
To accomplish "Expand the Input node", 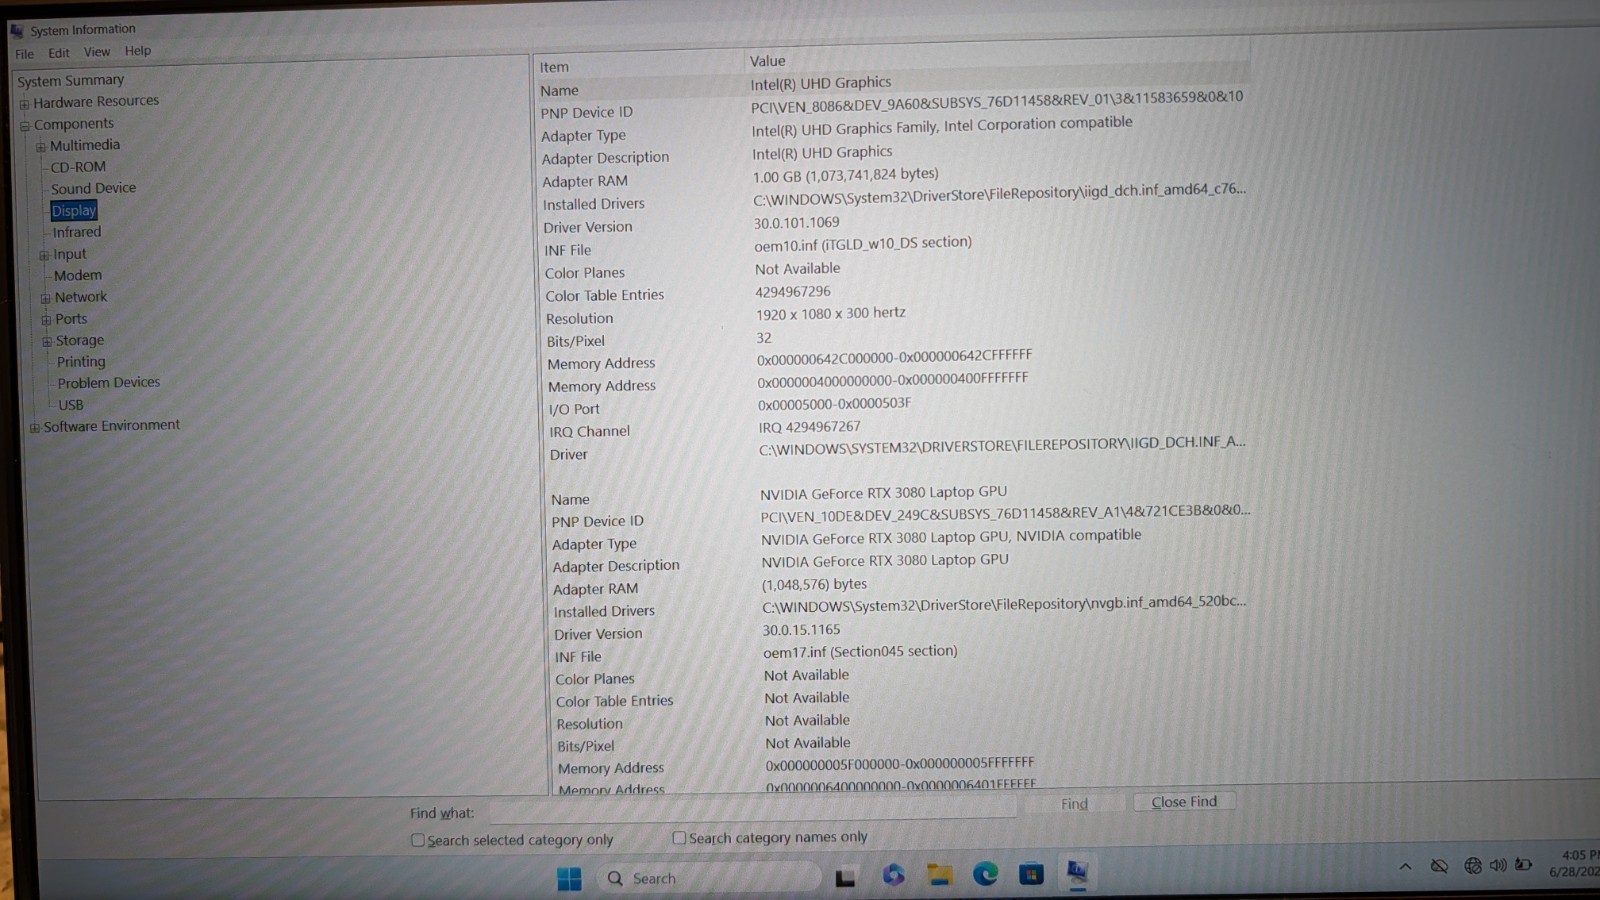I will tap(44, 255).
